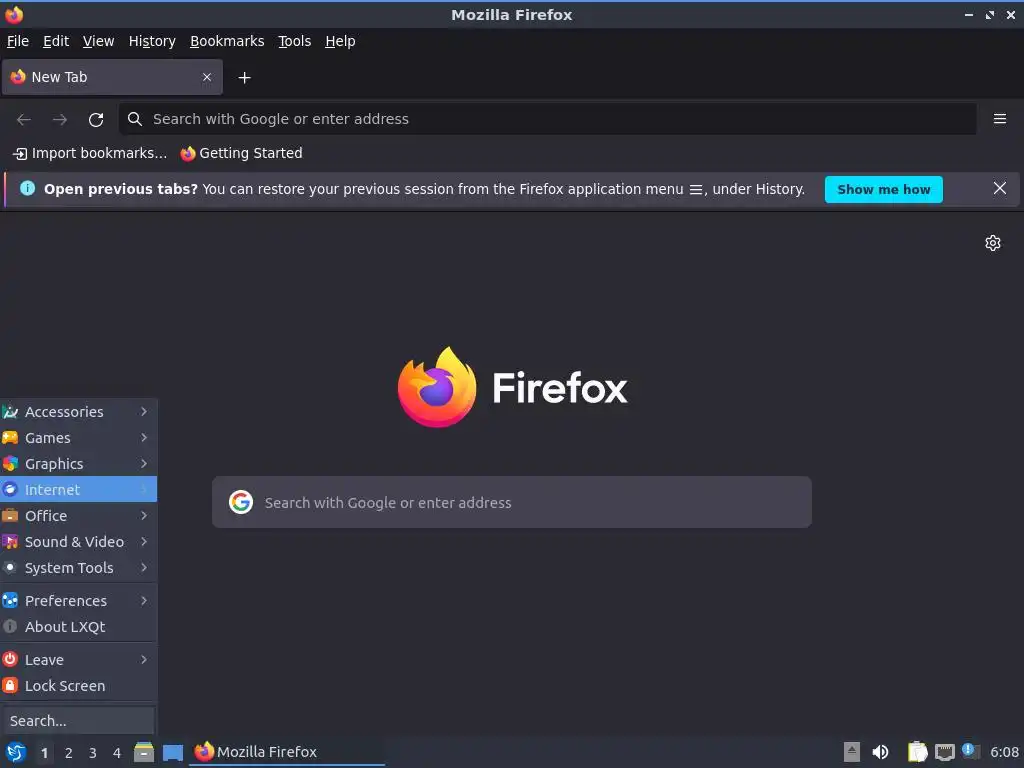
Task: Open the History menu
Action: pos(152,41)
